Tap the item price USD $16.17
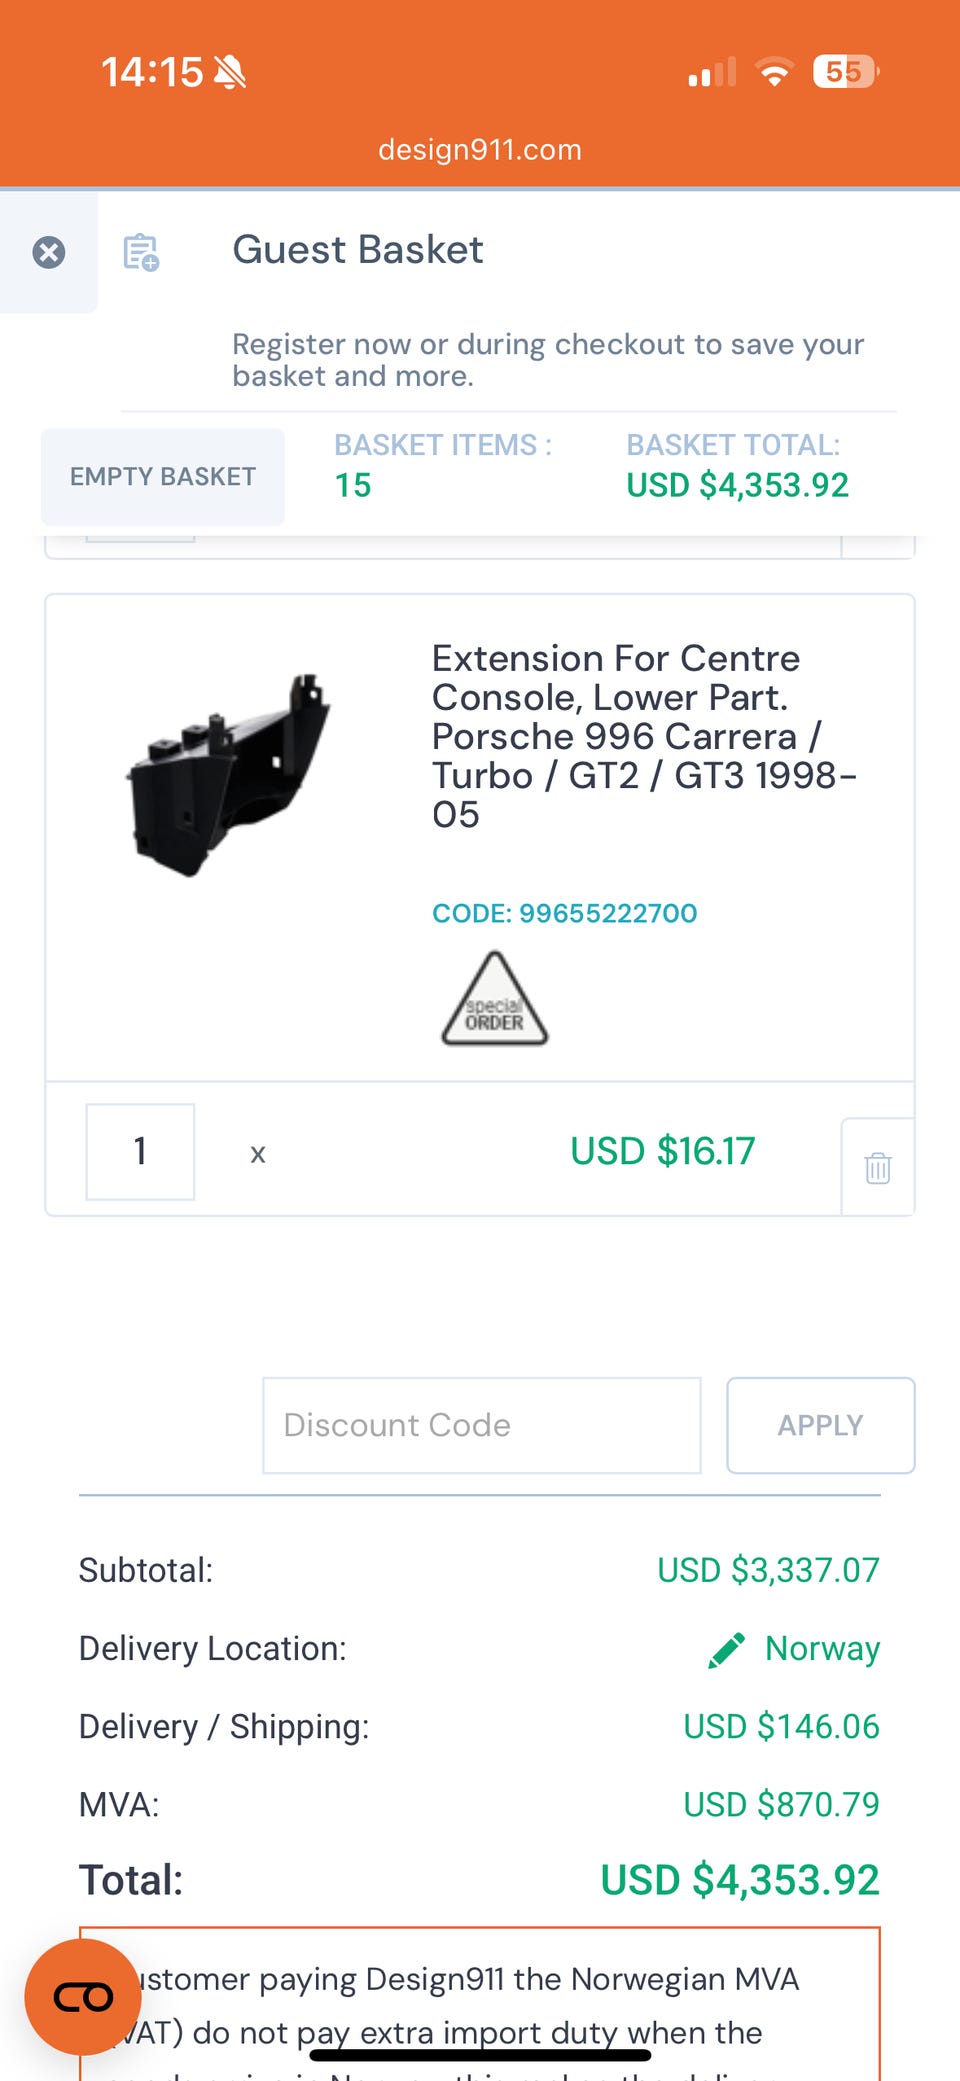Viewport: 960px width, 2081px height. [x=663, y=1151]
